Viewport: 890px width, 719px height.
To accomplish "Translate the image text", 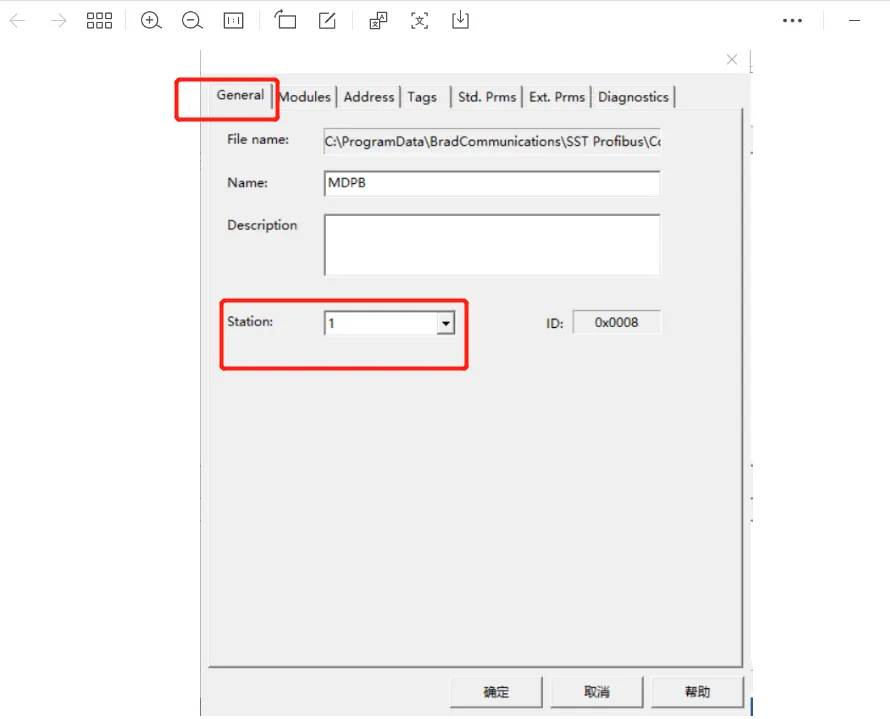I will click(378, 20).
